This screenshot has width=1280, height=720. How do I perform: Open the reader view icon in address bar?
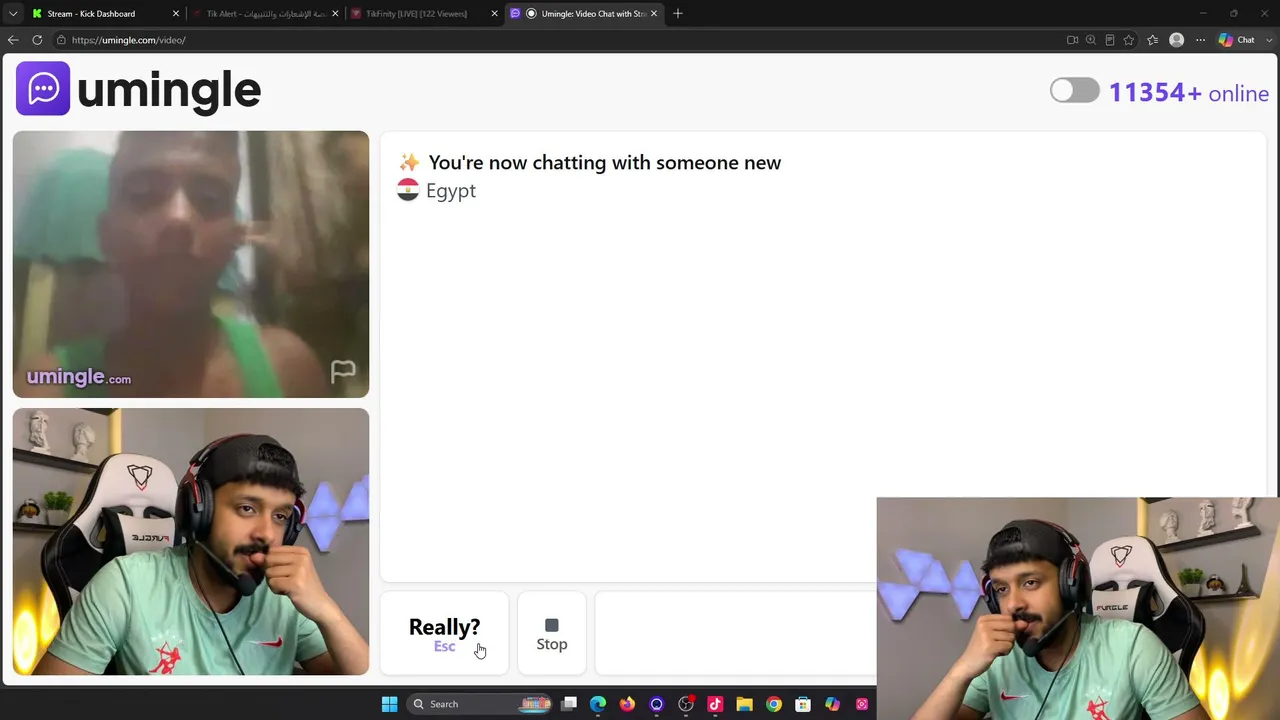(1110, 40)
